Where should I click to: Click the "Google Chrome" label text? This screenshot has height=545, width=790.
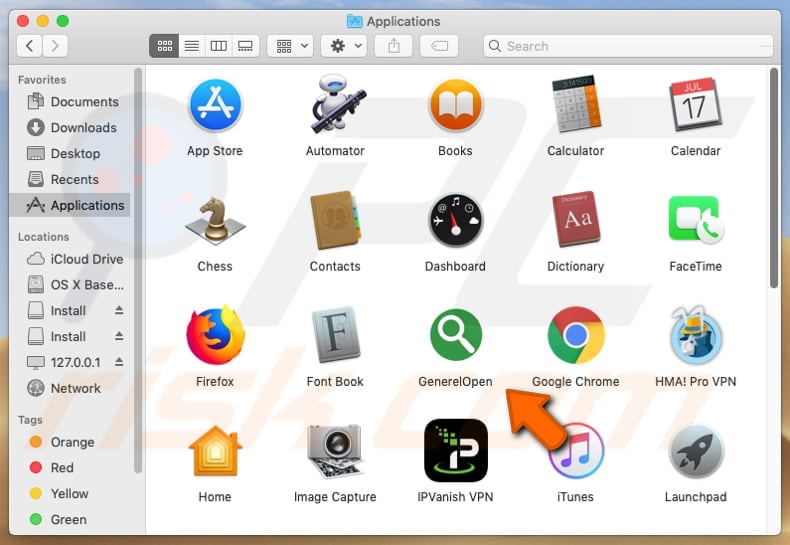pos(576,382)
